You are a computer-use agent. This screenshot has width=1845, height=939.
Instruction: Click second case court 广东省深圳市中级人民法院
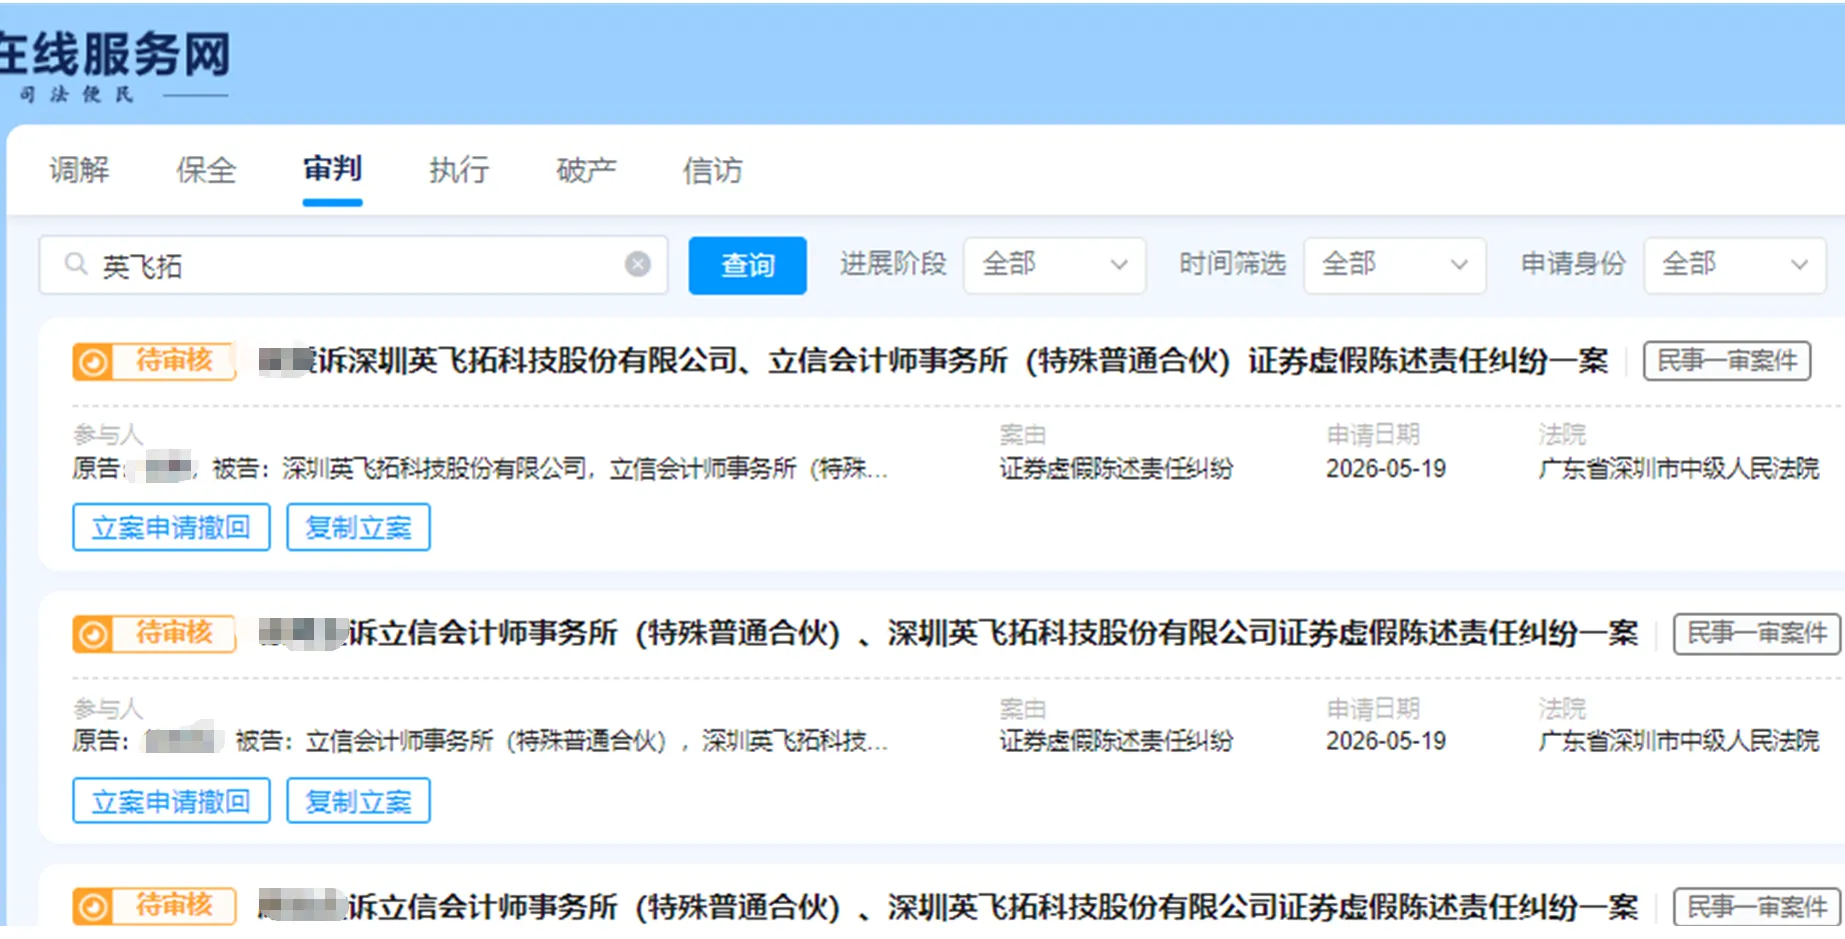1678,741
